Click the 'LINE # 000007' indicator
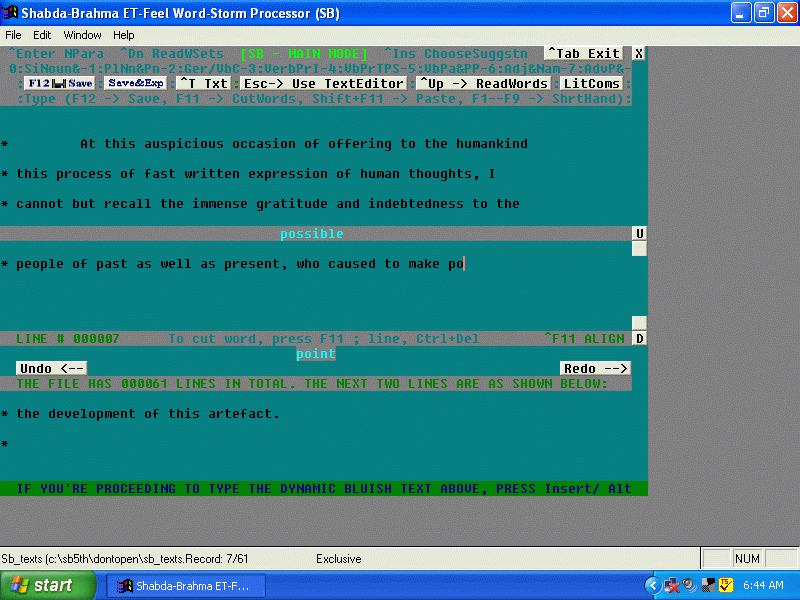Screen dimensions: 800x600 (68, 339)
